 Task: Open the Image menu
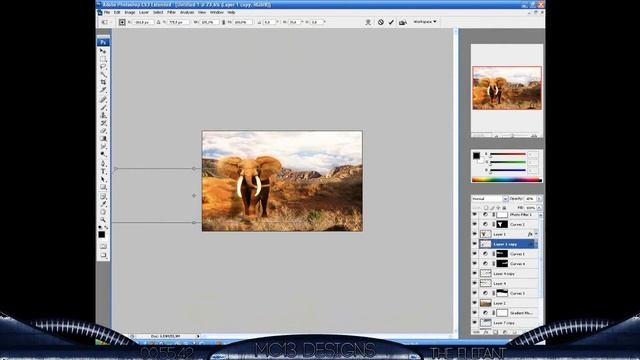(x=130, y=13)
